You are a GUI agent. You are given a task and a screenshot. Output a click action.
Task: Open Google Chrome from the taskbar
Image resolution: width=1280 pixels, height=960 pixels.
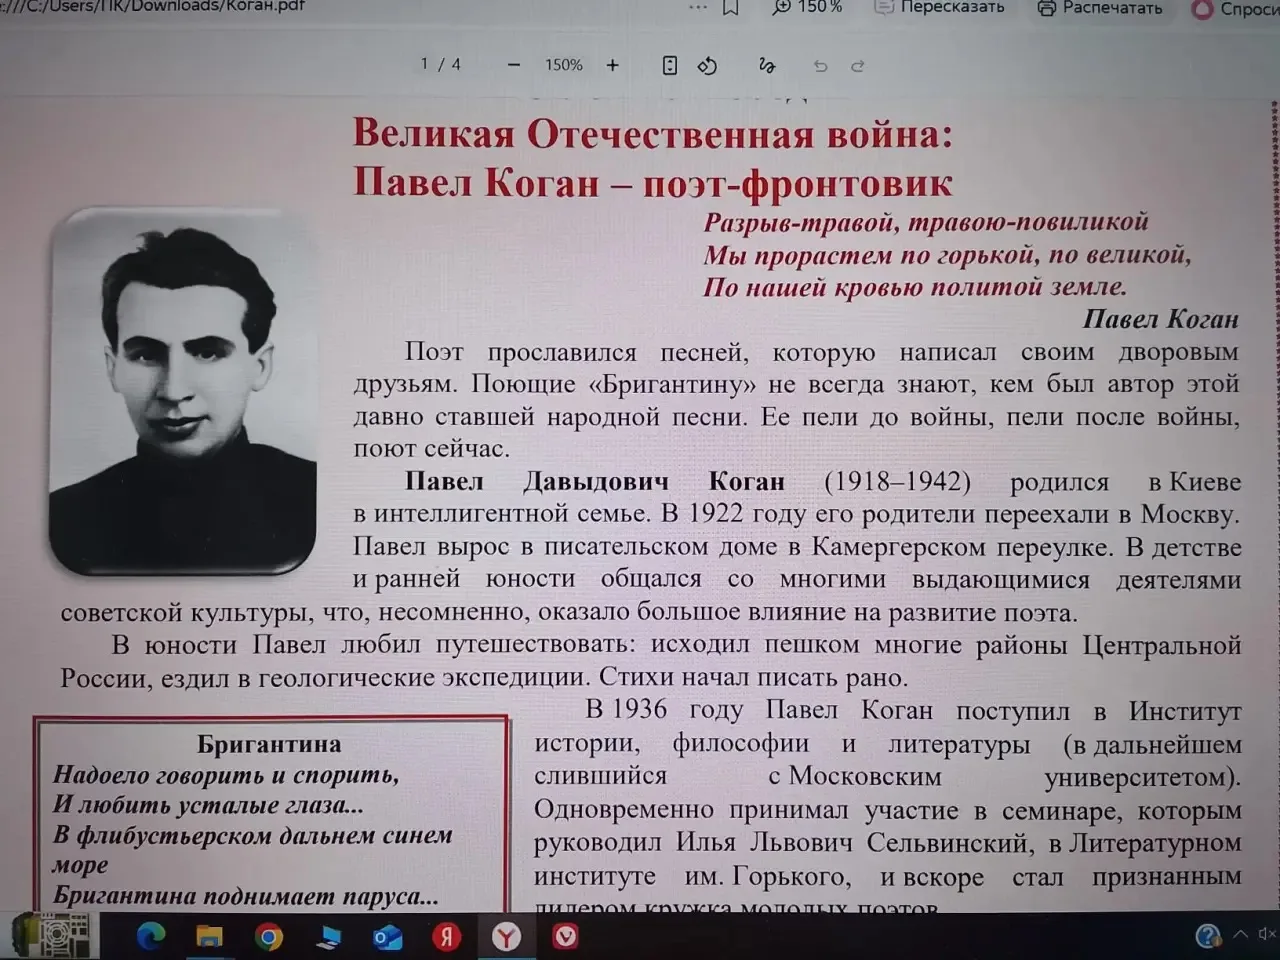tap(268, 937)
